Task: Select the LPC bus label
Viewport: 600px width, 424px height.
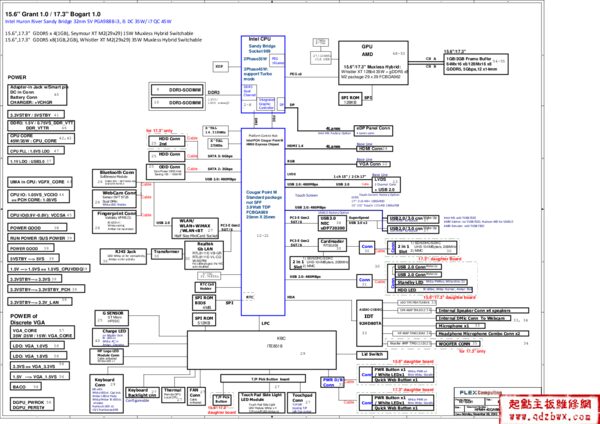Action: 266,324
